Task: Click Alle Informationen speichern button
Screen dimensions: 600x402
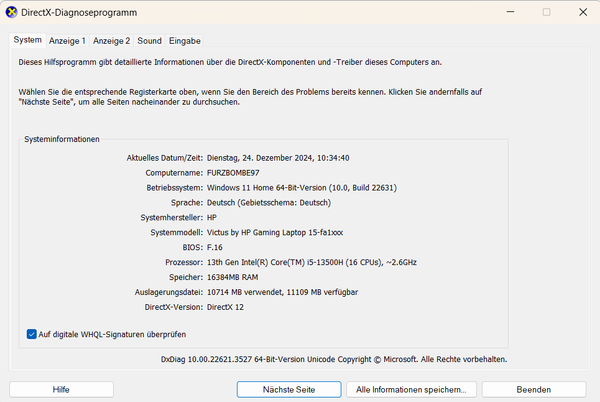Action: (411, 389)
